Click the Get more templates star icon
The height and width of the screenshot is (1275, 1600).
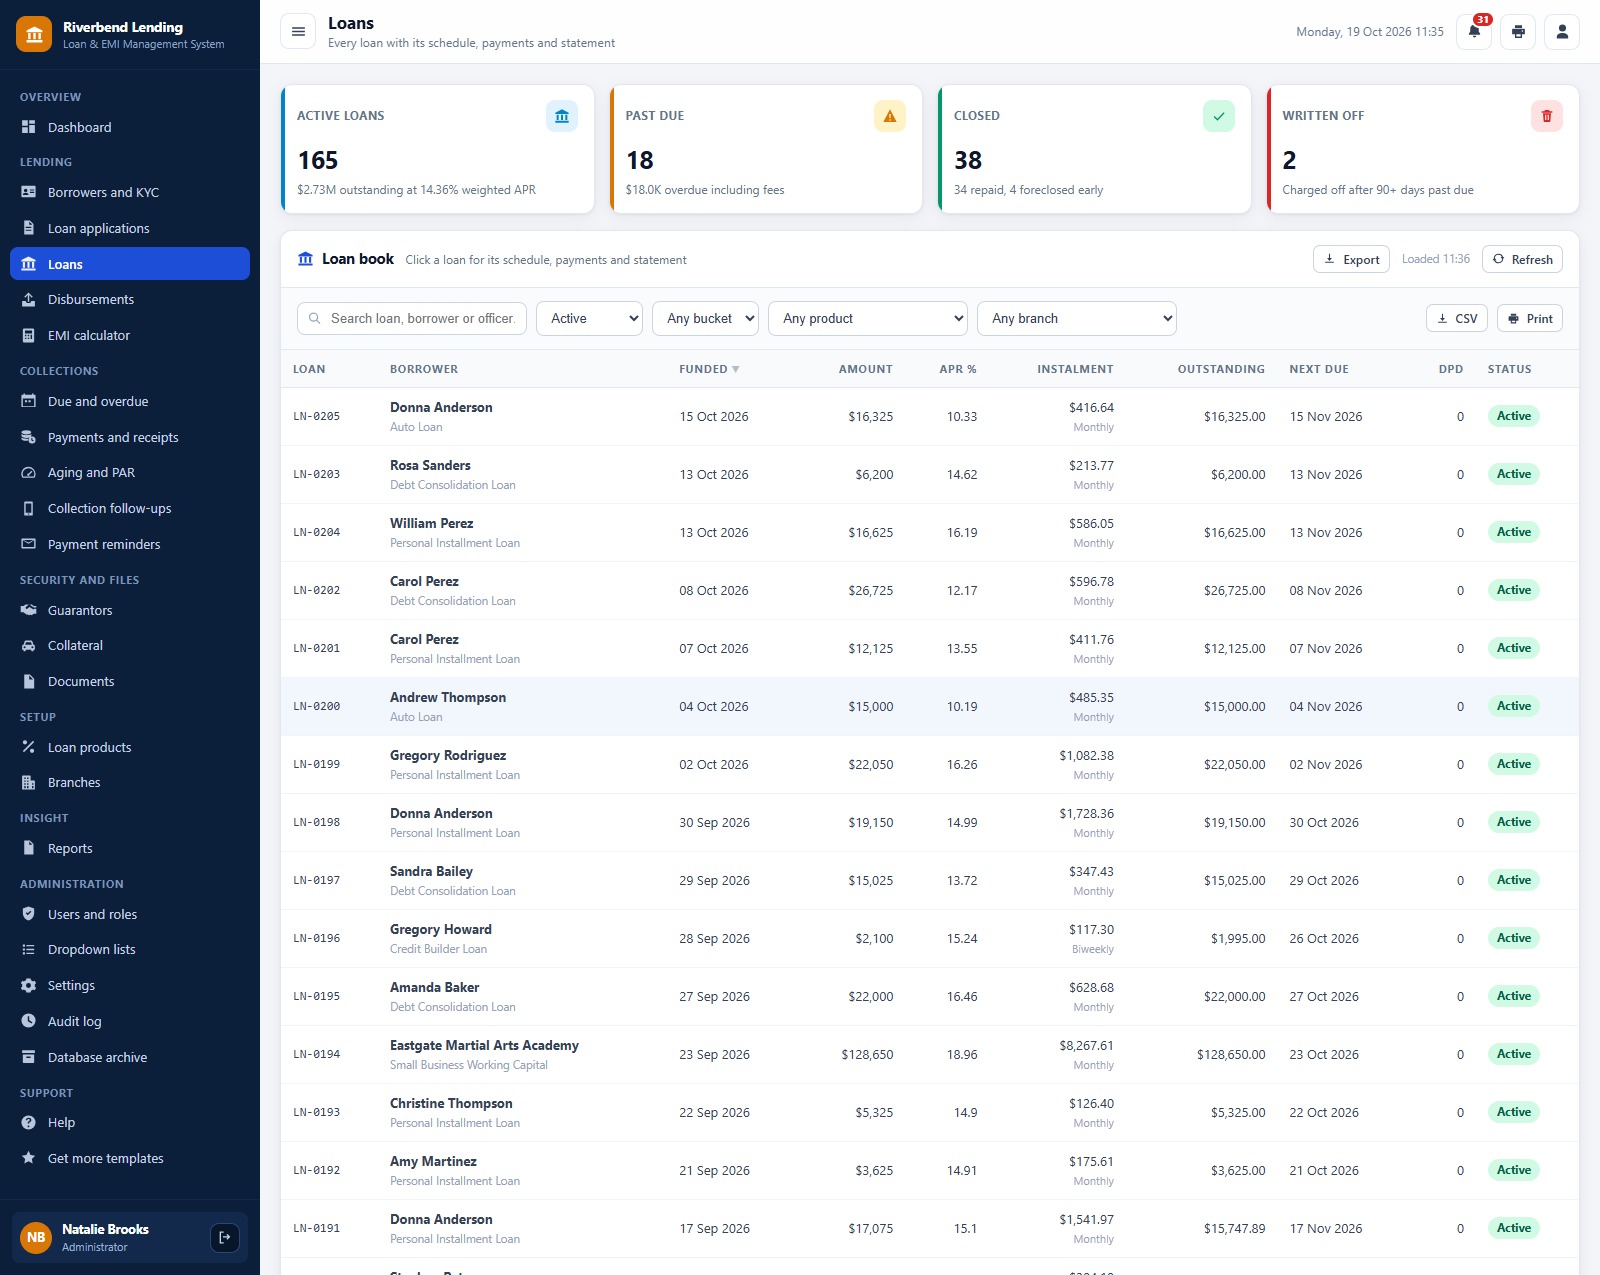[x=29, y=1158]
